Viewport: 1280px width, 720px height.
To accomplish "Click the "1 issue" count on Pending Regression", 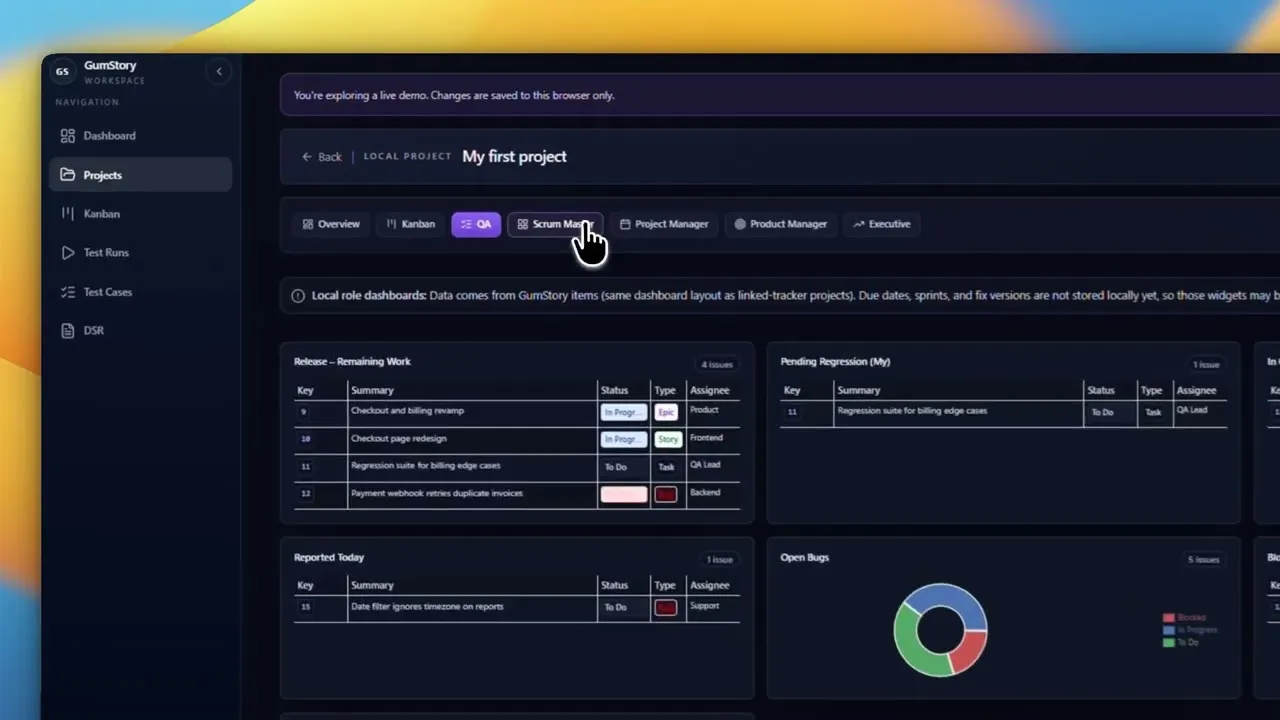I will (x=1206, y=365).
